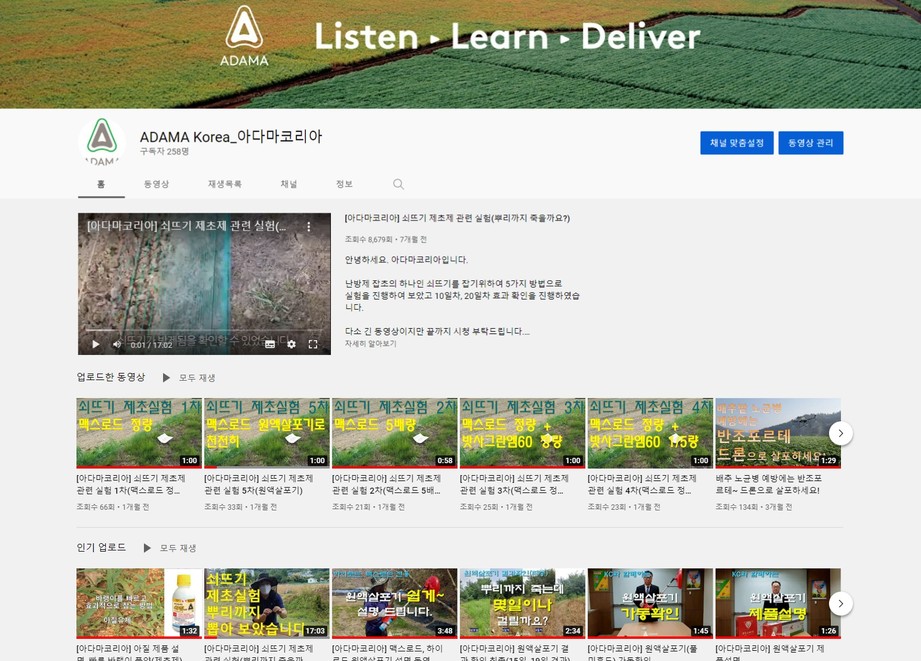Open the 쇠뜨기 제초실험 4차 thumbnail
The width and height of the screenshot is (921, 661).
point(650,433)
